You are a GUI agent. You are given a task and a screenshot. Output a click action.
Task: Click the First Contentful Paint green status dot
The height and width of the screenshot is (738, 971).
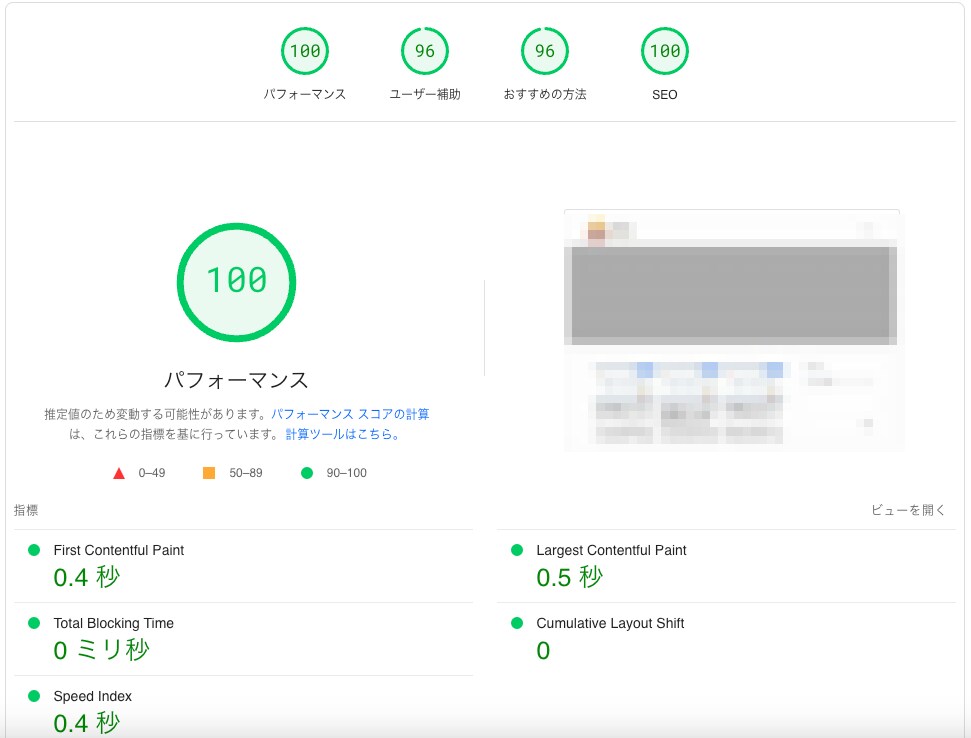point(34,550)
